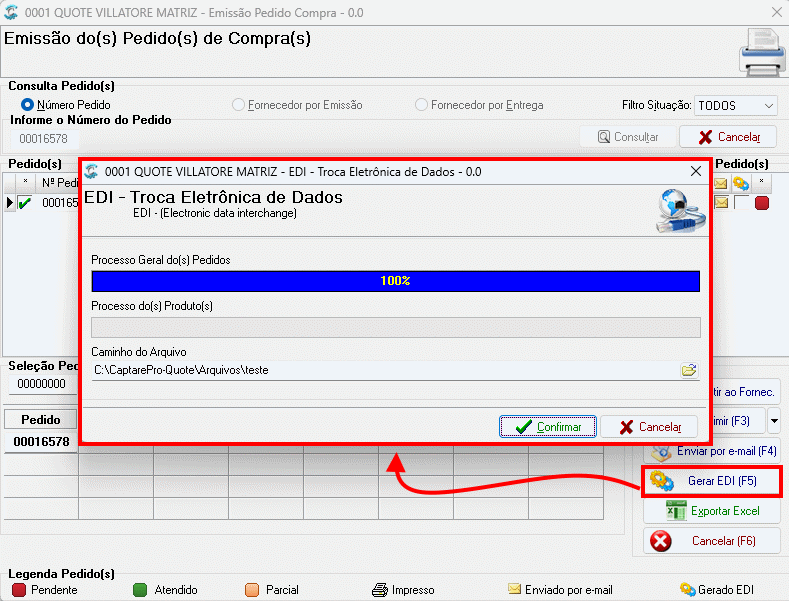The height and width of the screenshot is (601, 789).
Task: Select Fornecedor por Emissão radio option
Action: (238, 105)
